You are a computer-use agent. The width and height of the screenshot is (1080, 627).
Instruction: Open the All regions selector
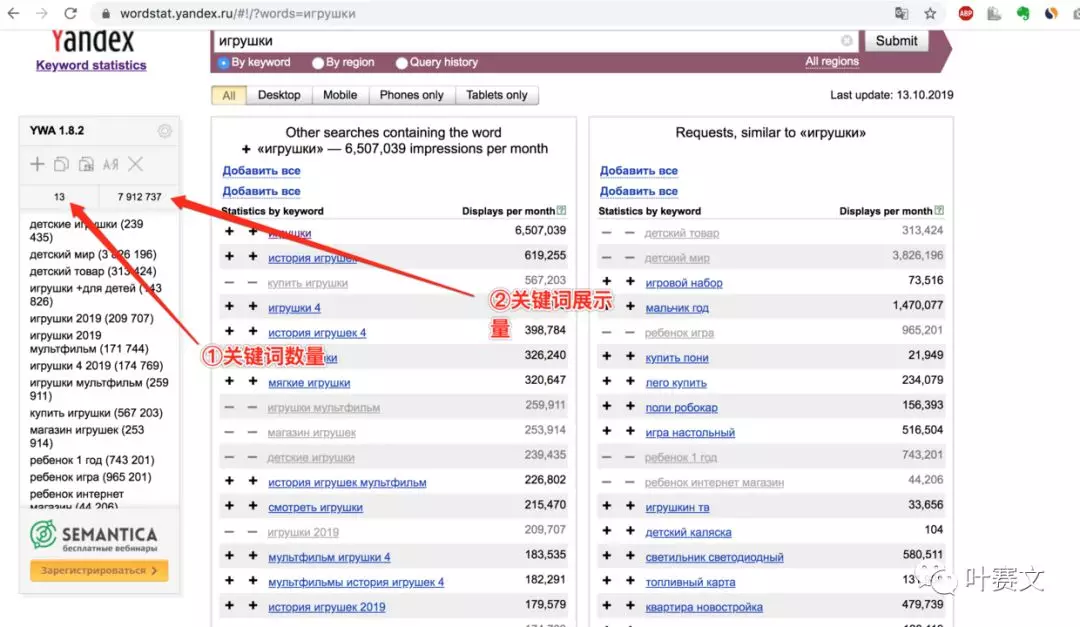834,61
